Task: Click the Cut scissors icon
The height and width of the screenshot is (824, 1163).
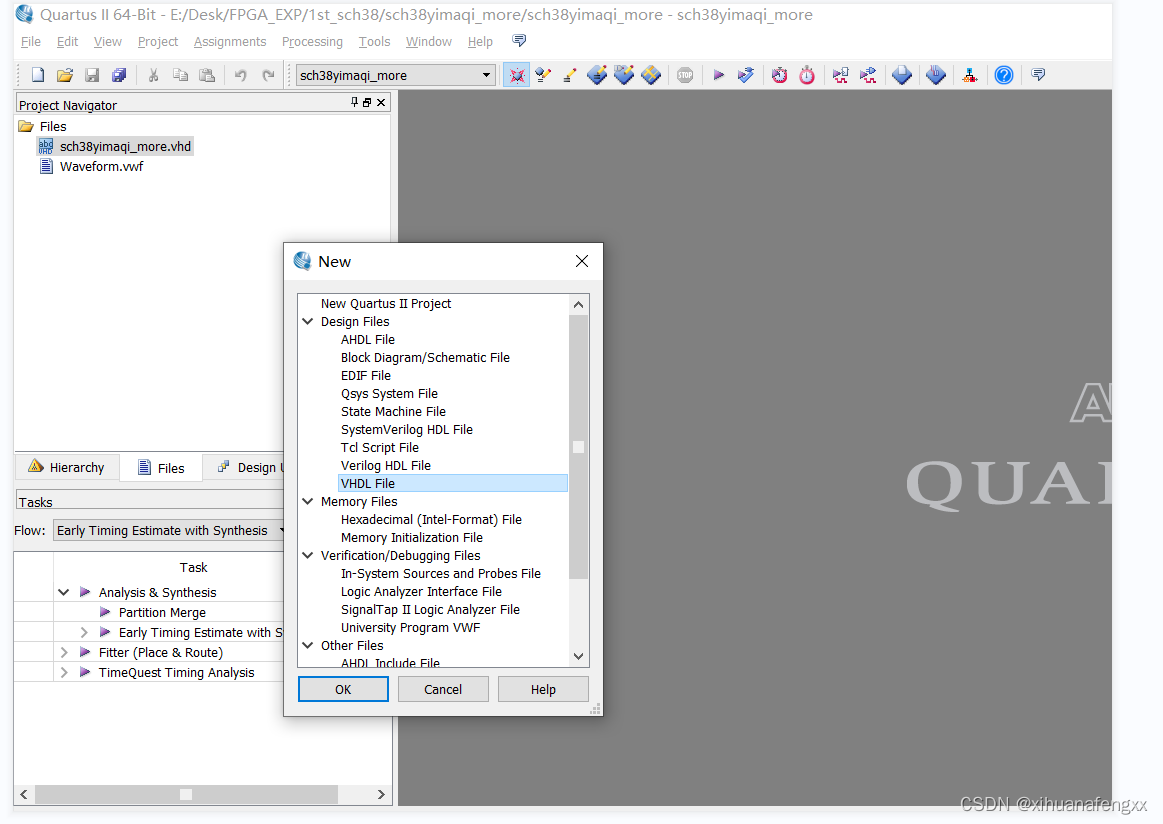Action: click(x=153, y=75)
